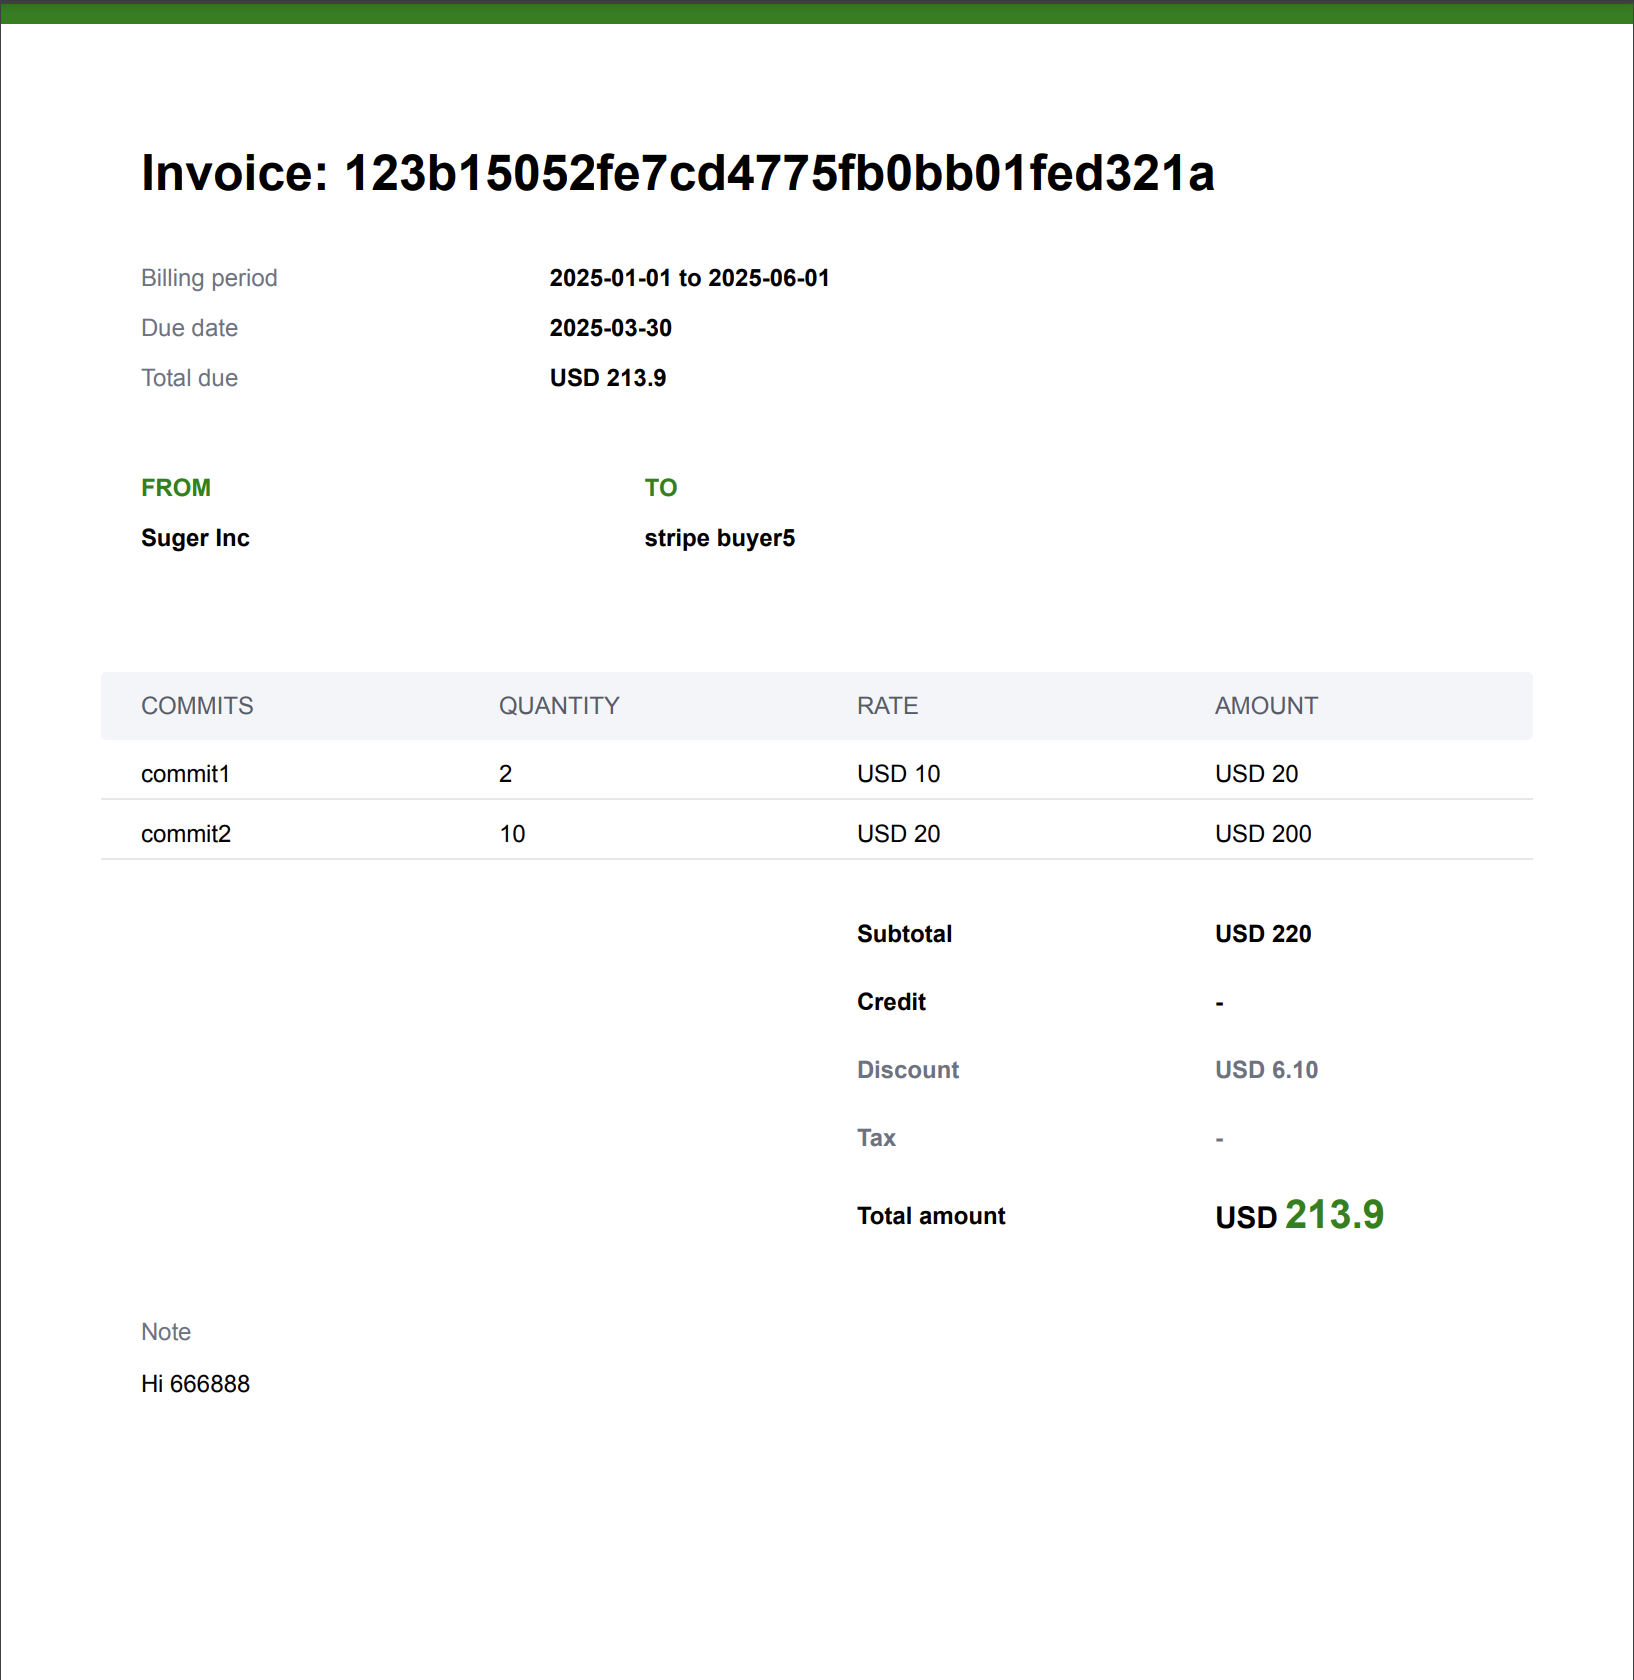Click the AMOUNT column header
The image size is (1634, 1680).
pos(1266,706)
